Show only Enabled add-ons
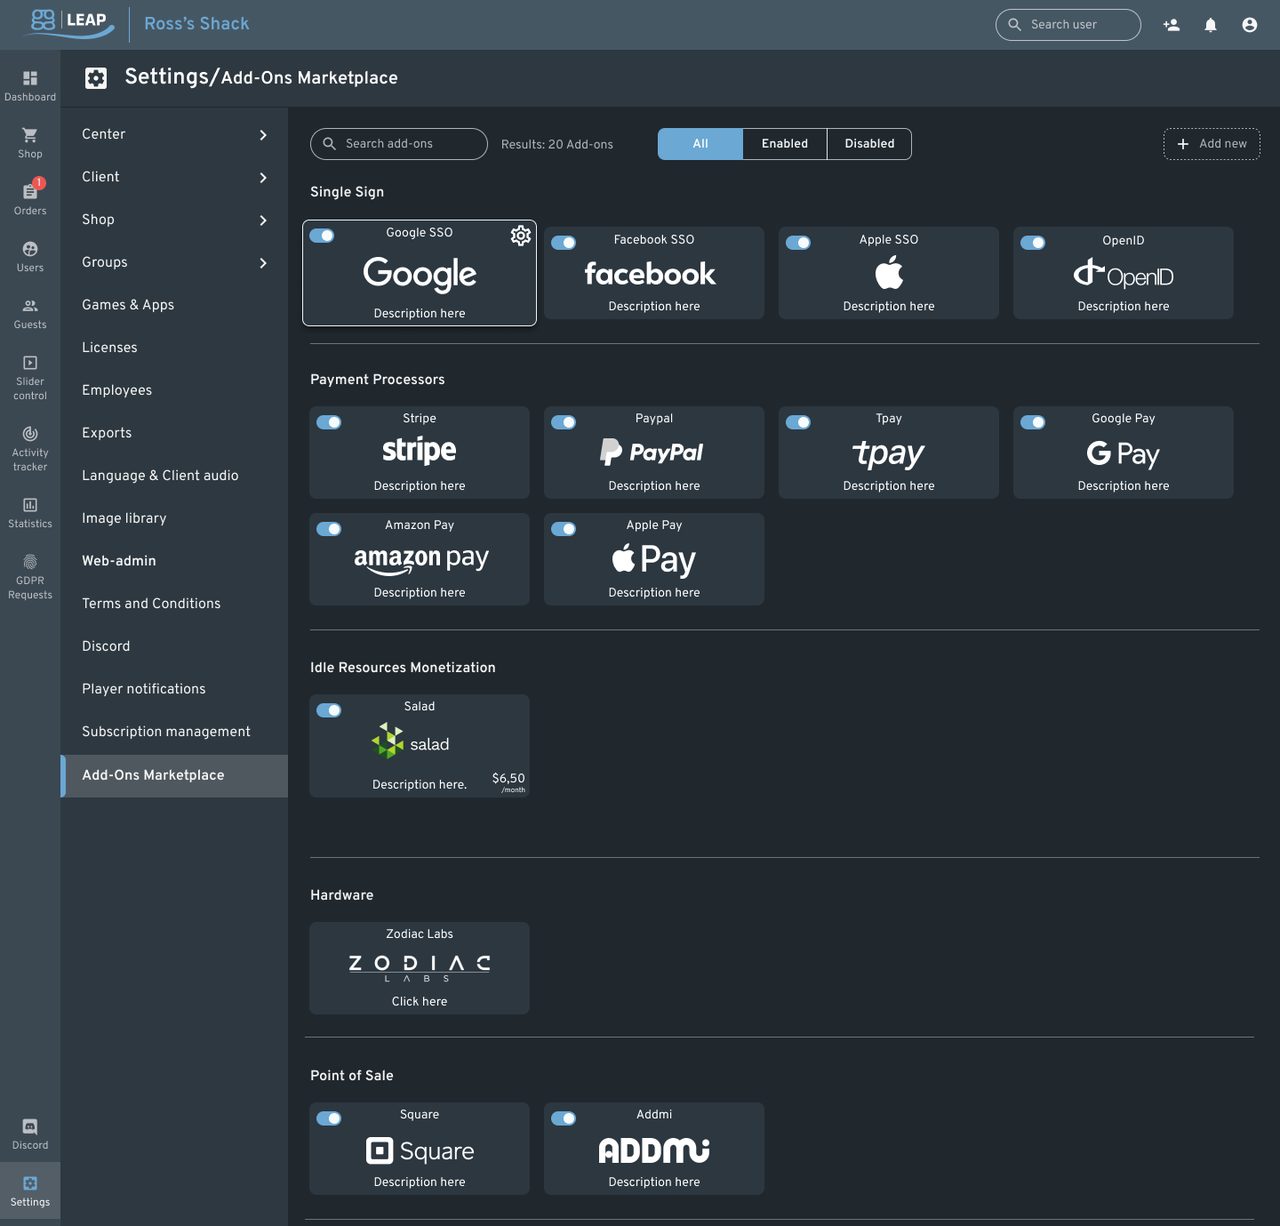The height and width of the screenshot is (1226, 1280). [785, 144]
